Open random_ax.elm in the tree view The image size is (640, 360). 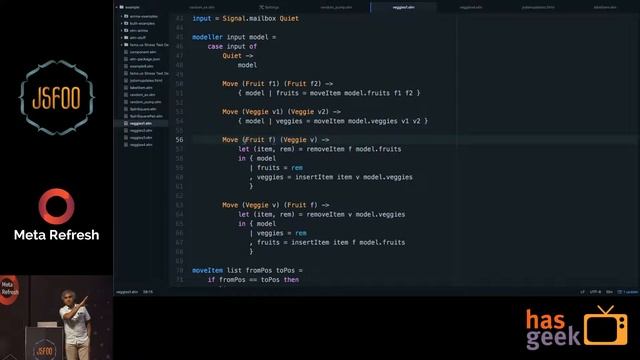142,95
